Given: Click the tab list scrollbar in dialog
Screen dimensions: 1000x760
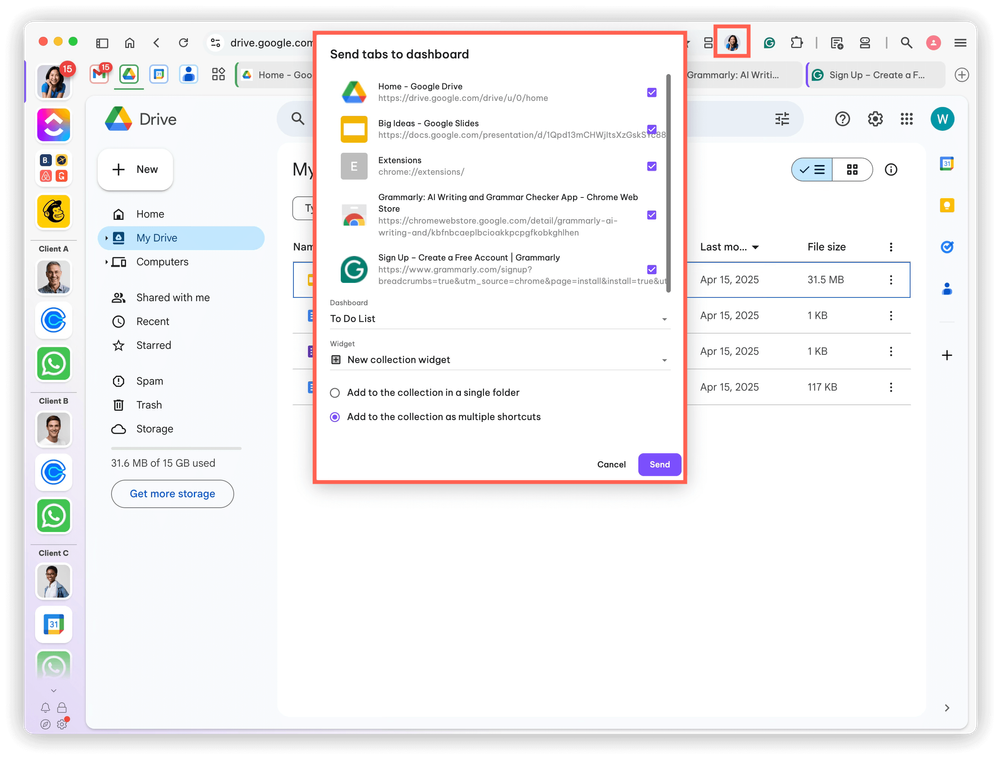Looking at the screenshot, I should tap(668, 184).
